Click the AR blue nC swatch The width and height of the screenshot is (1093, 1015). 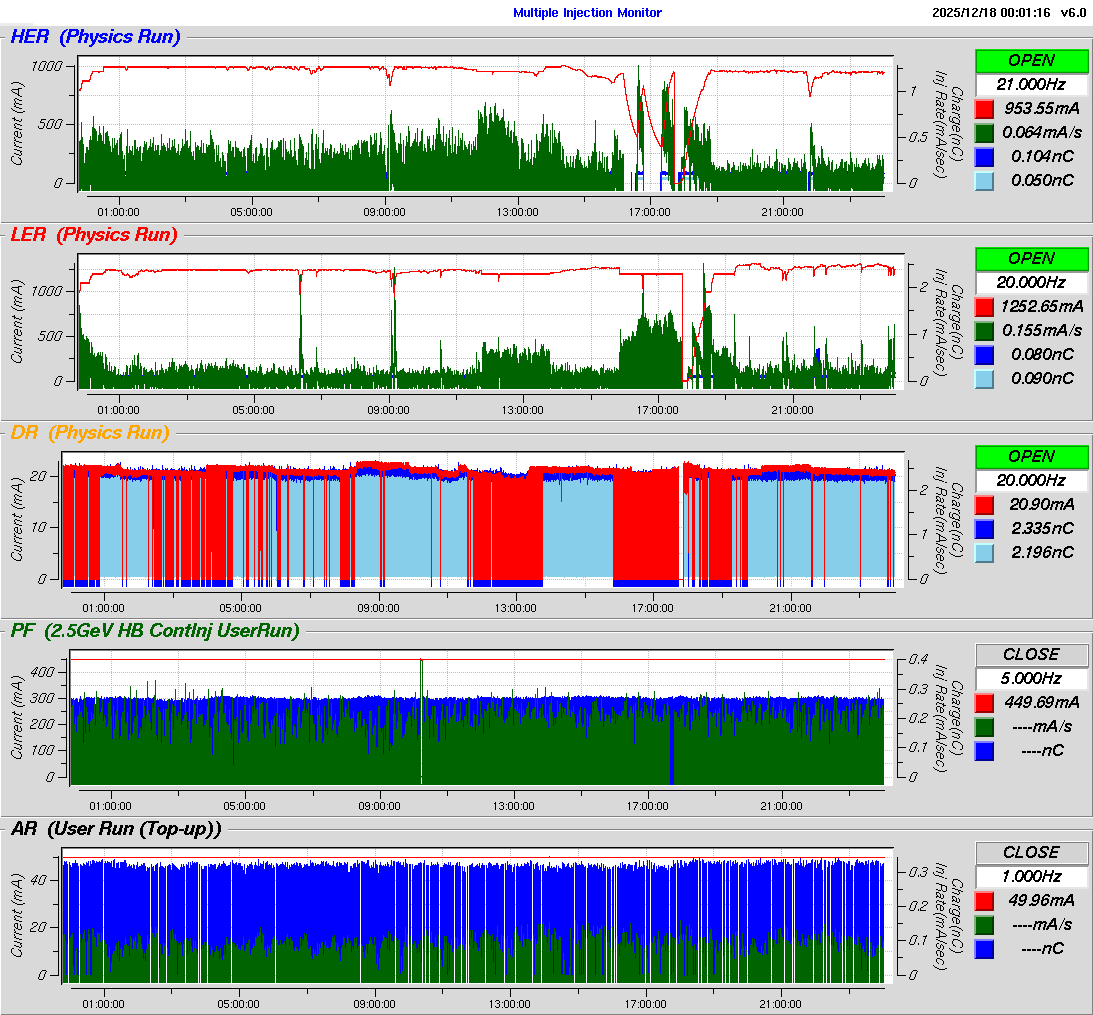pyautogui.click(x=984, y=949)
